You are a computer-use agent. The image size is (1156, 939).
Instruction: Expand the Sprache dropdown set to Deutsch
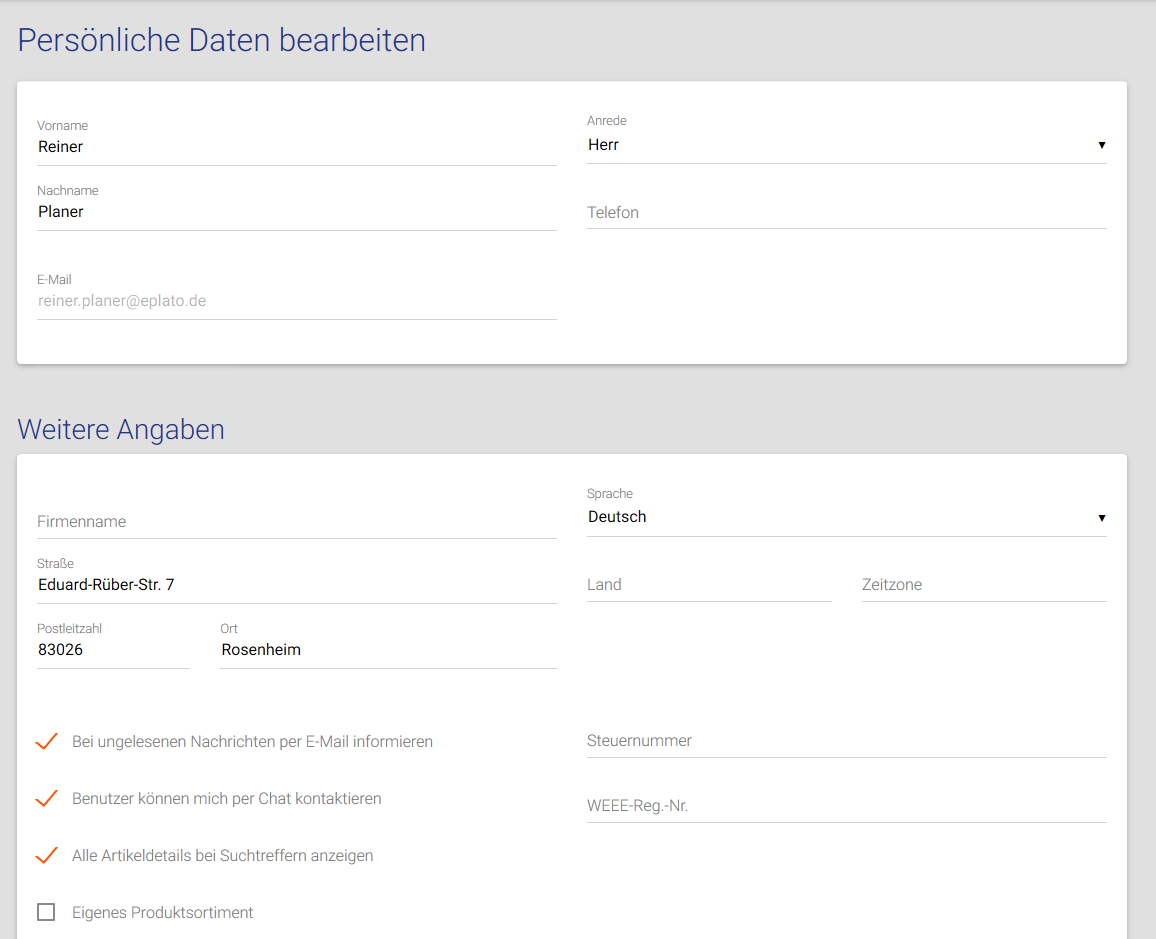tap(845, 517)
